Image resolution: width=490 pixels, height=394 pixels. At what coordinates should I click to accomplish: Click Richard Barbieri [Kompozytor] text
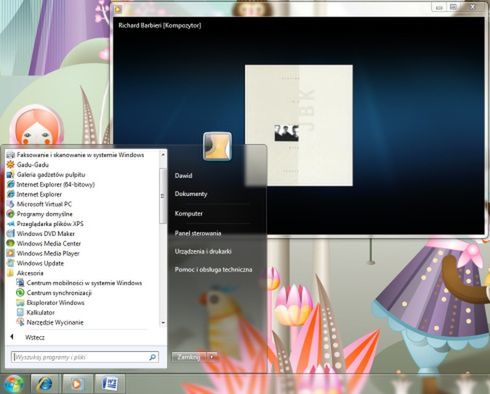coord(160,25)
